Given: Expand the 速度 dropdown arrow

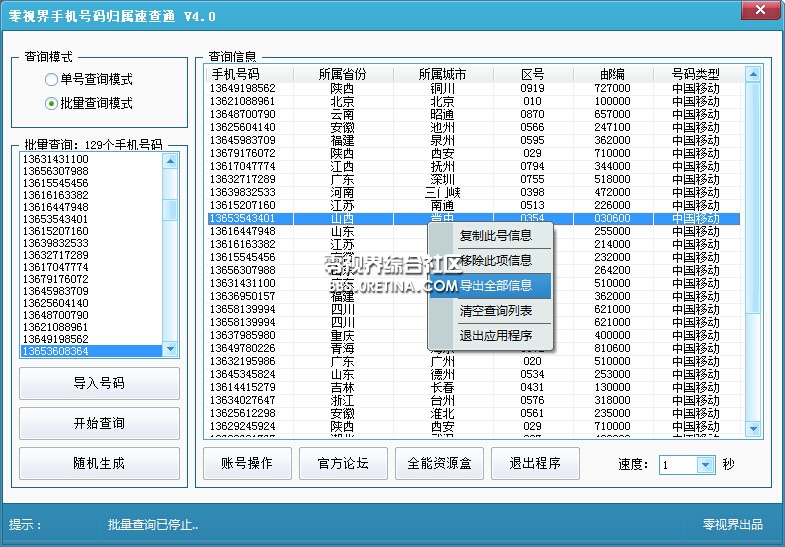Looking at the screenshot, I should pyautogui.click(x=705, y=464).
